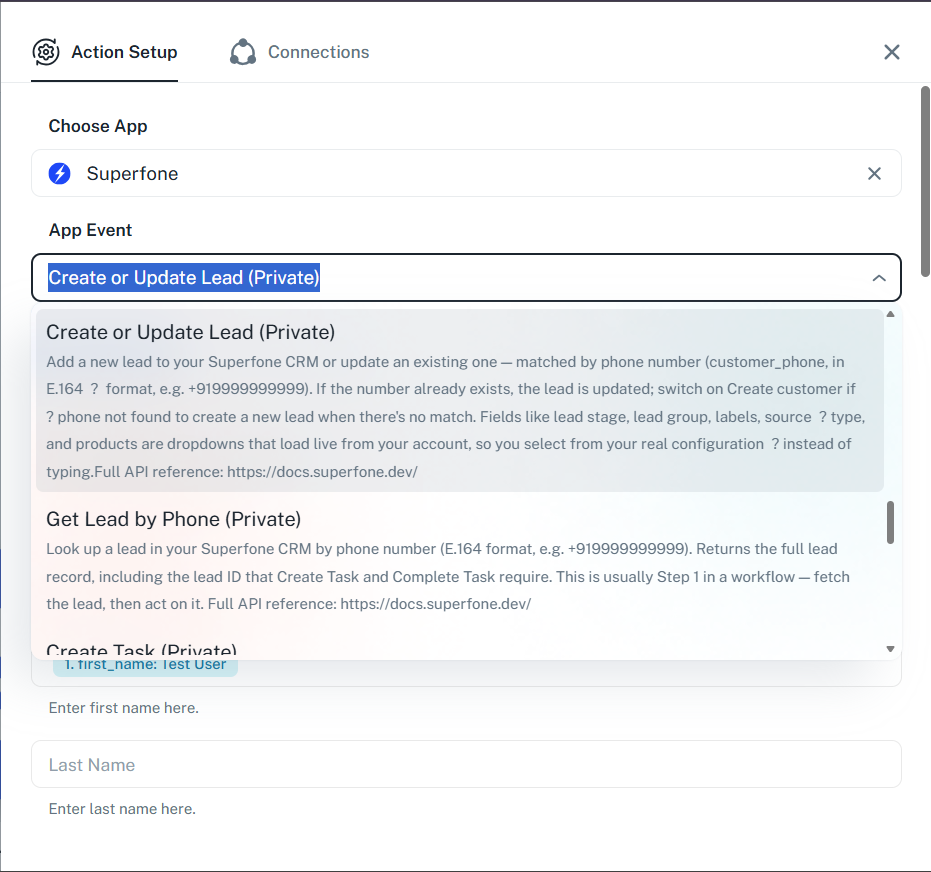Viewport: 931px width, 872px height.
Task: Click the "Enter last name here." hint
Action: coord(122,808)
